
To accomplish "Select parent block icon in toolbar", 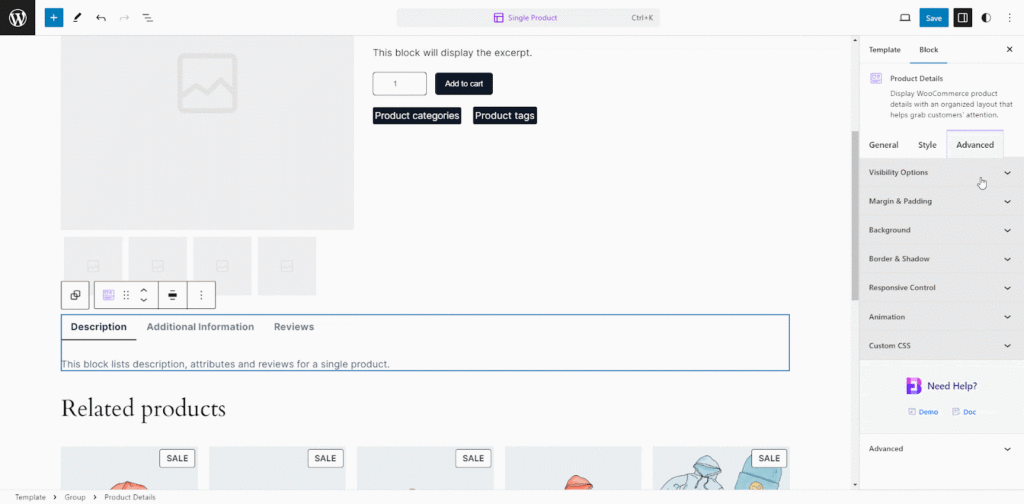I will (75, 295).
